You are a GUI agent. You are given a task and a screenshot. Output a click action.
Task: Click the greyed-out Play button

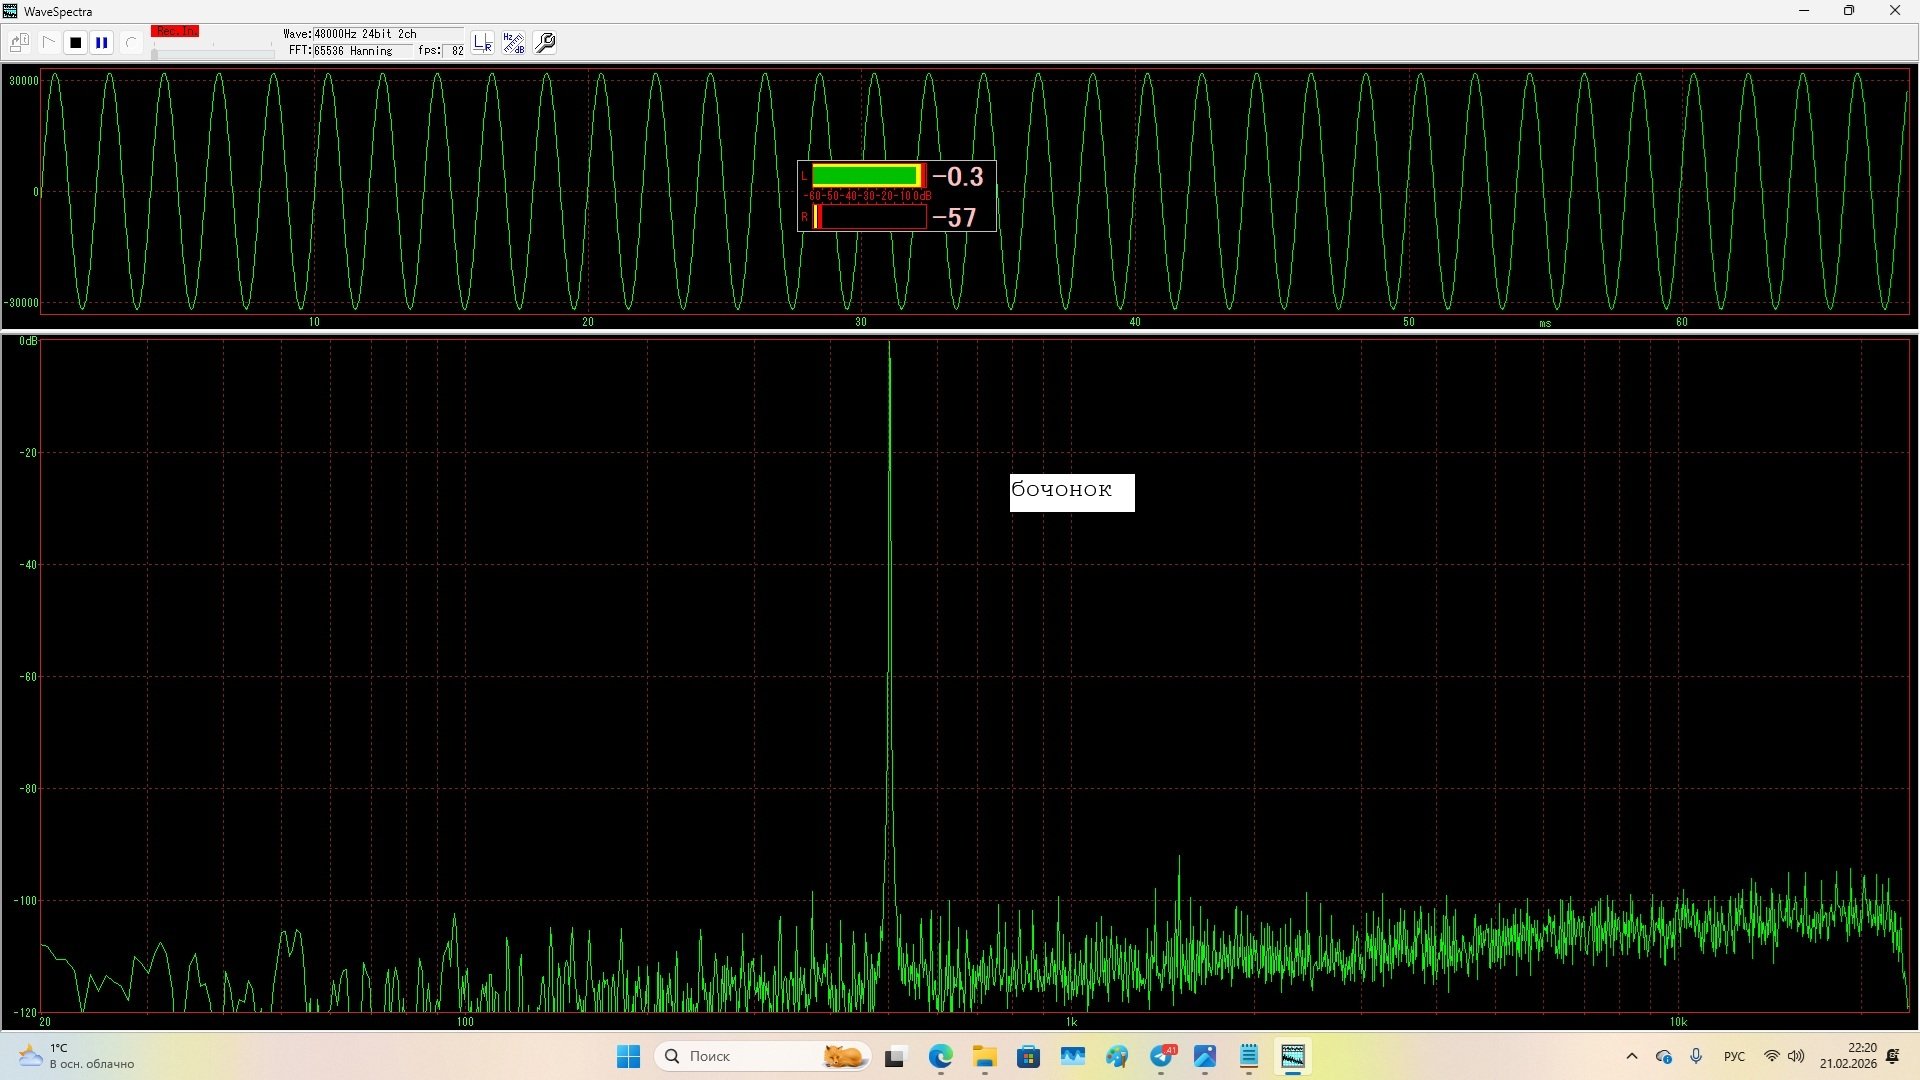pyautogui.click(x=48, y=43)
